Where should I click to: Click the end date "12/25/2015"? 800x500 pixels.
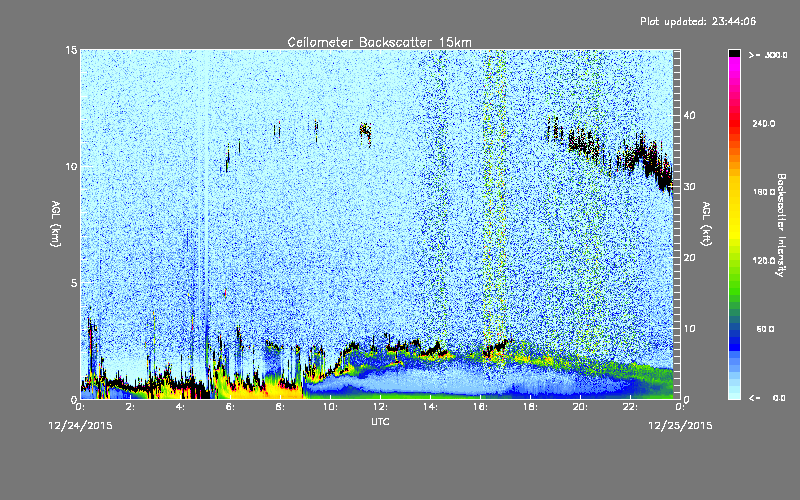(680, 426)
